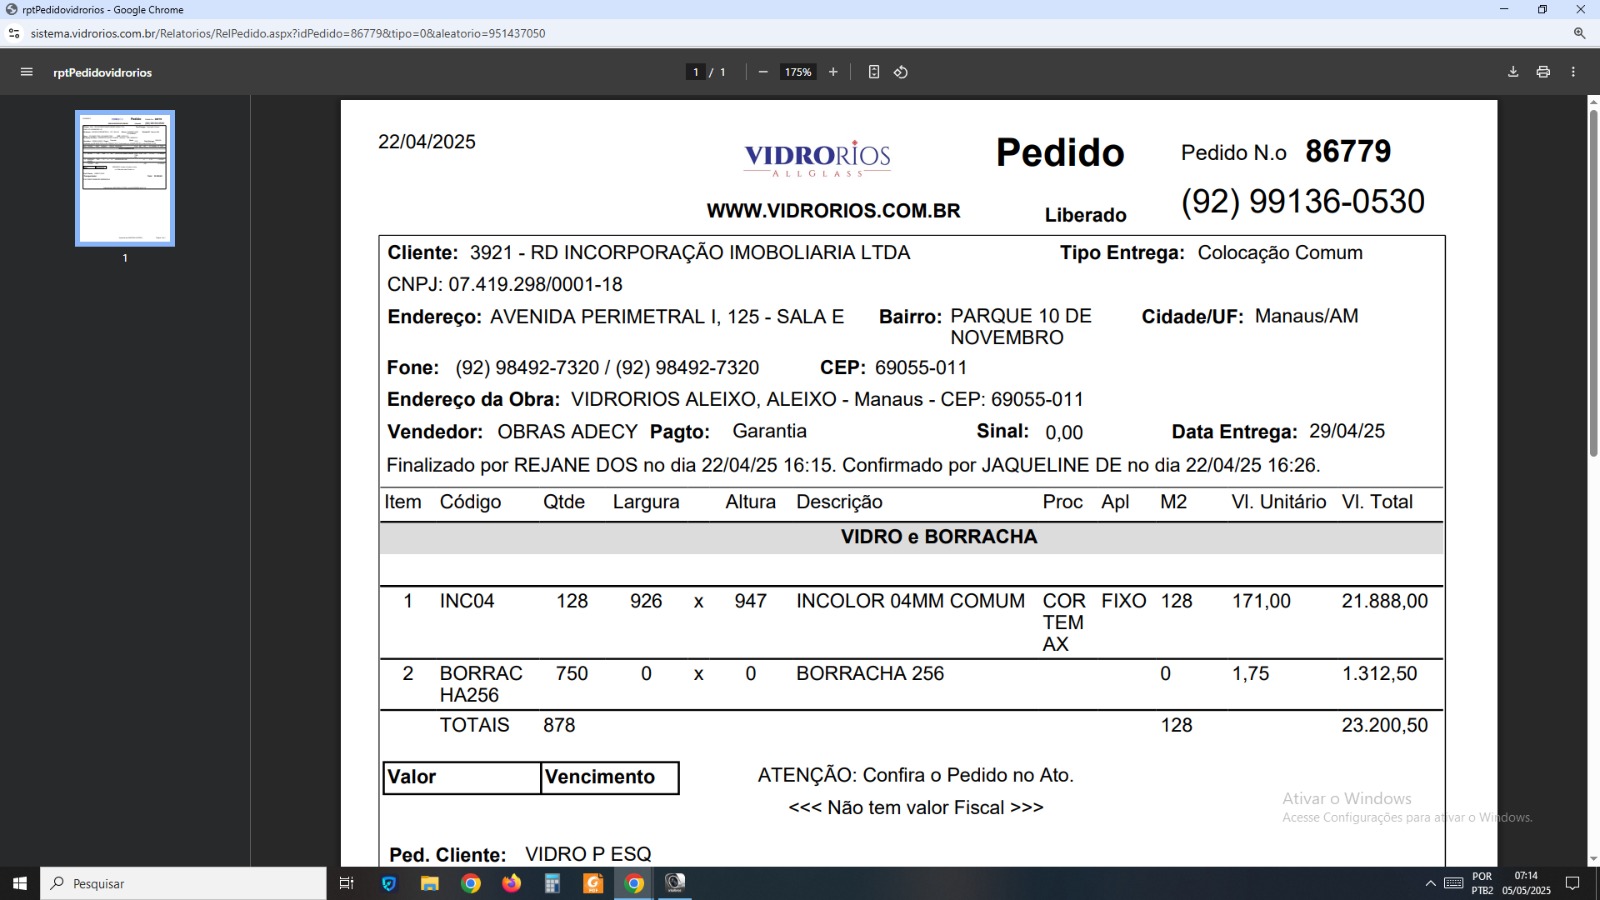Click the zoom in plus button
Image resolution: width=1600 pixels, height=900 pixels.
(x=833, y=72)
